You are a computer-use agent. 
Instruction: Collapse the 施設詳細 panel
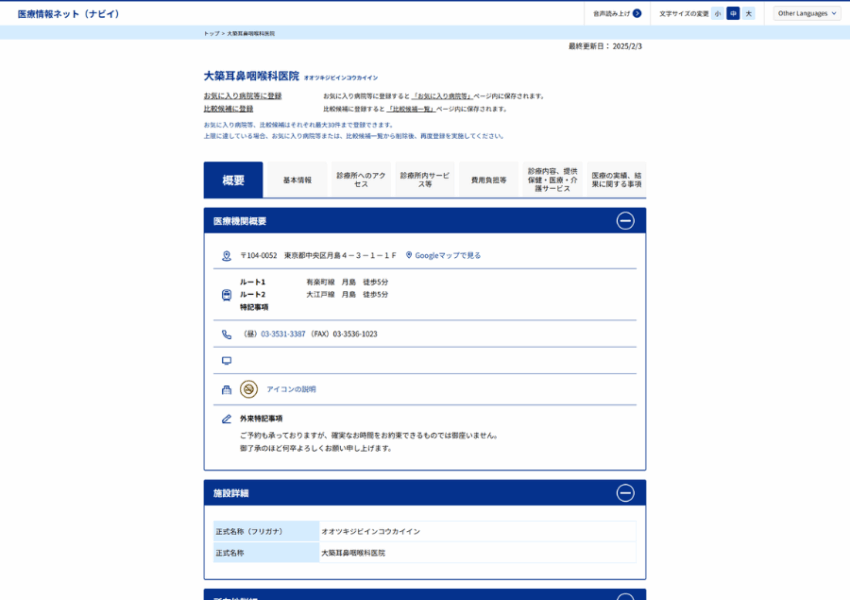tap(626, 492)
